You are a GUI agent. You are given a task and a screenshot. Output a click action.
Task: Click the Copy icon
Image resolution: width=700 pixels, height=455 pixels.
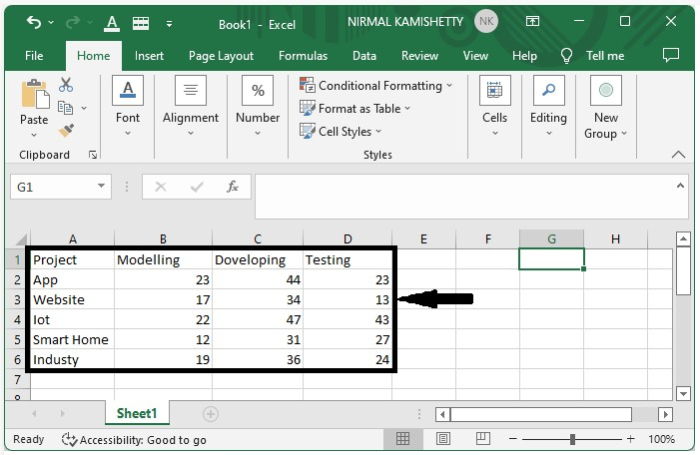click(65, 108)
